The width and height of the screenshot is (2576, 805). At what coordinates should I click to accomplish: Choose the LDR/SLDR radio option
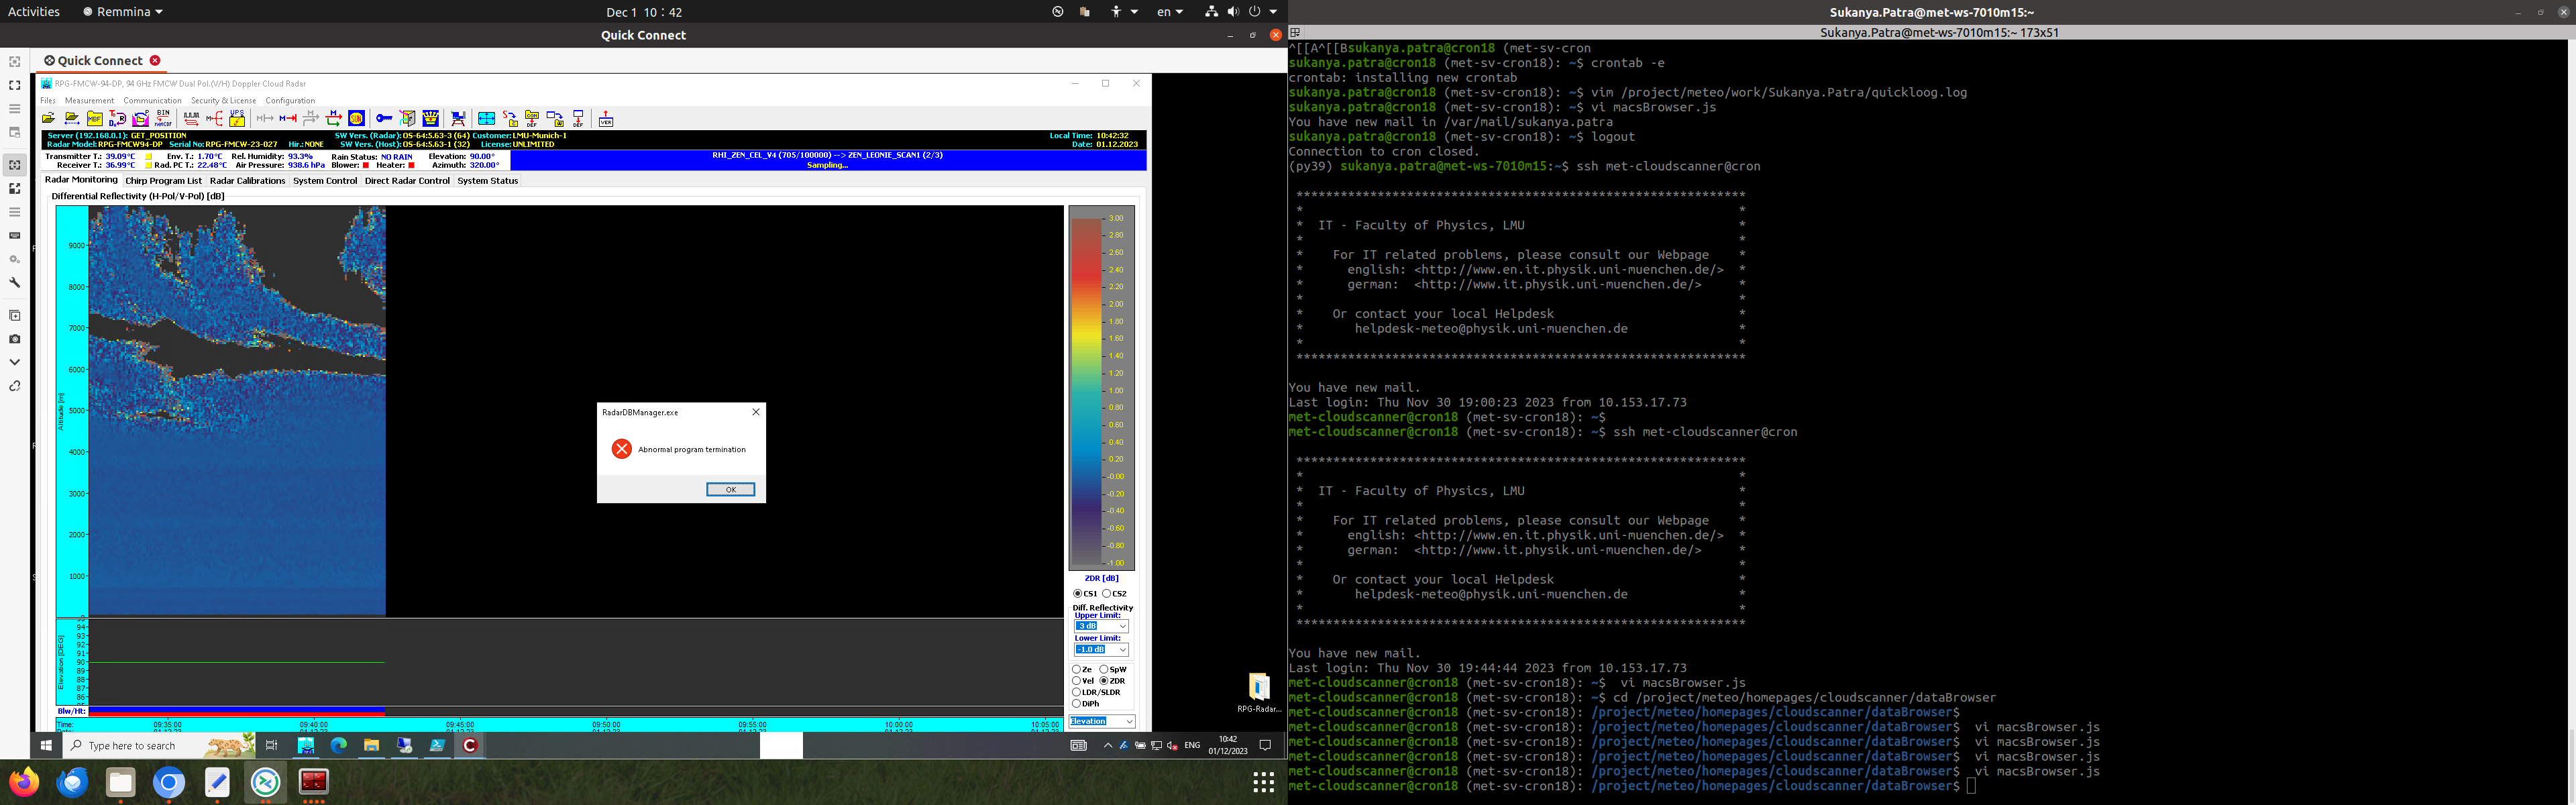1077,692
